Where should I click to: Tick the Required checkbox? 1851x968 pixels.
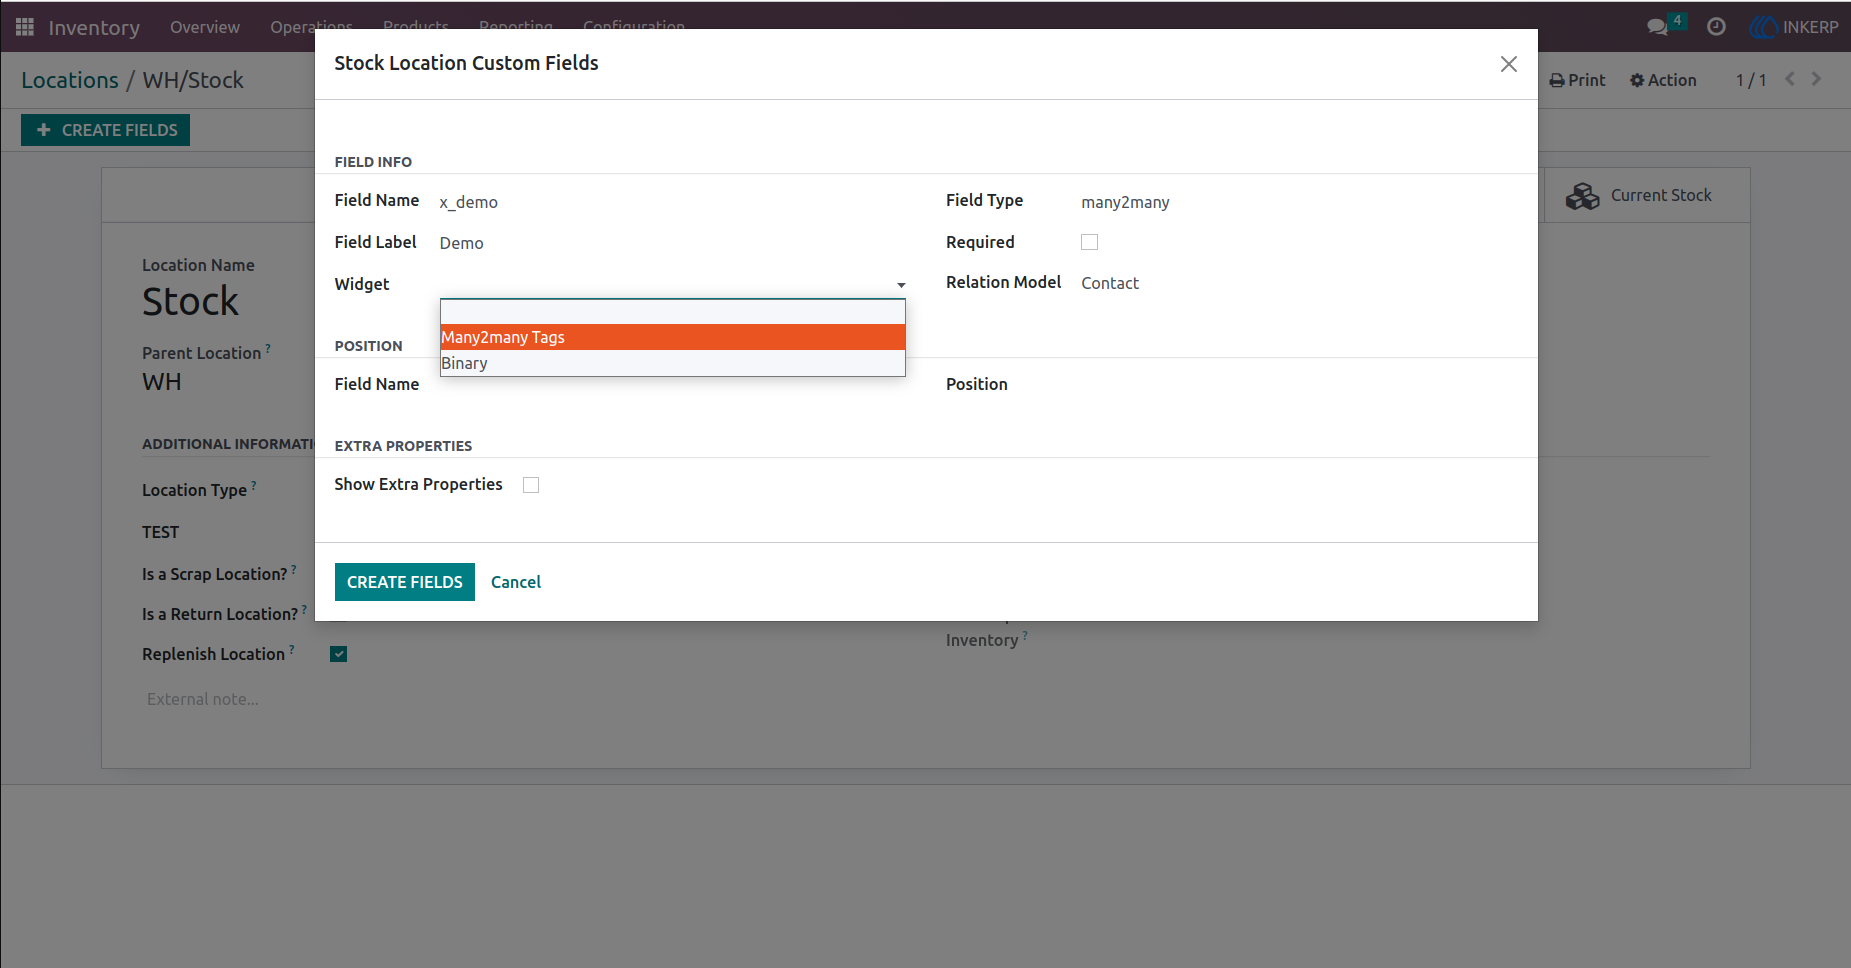[1090, 242]
